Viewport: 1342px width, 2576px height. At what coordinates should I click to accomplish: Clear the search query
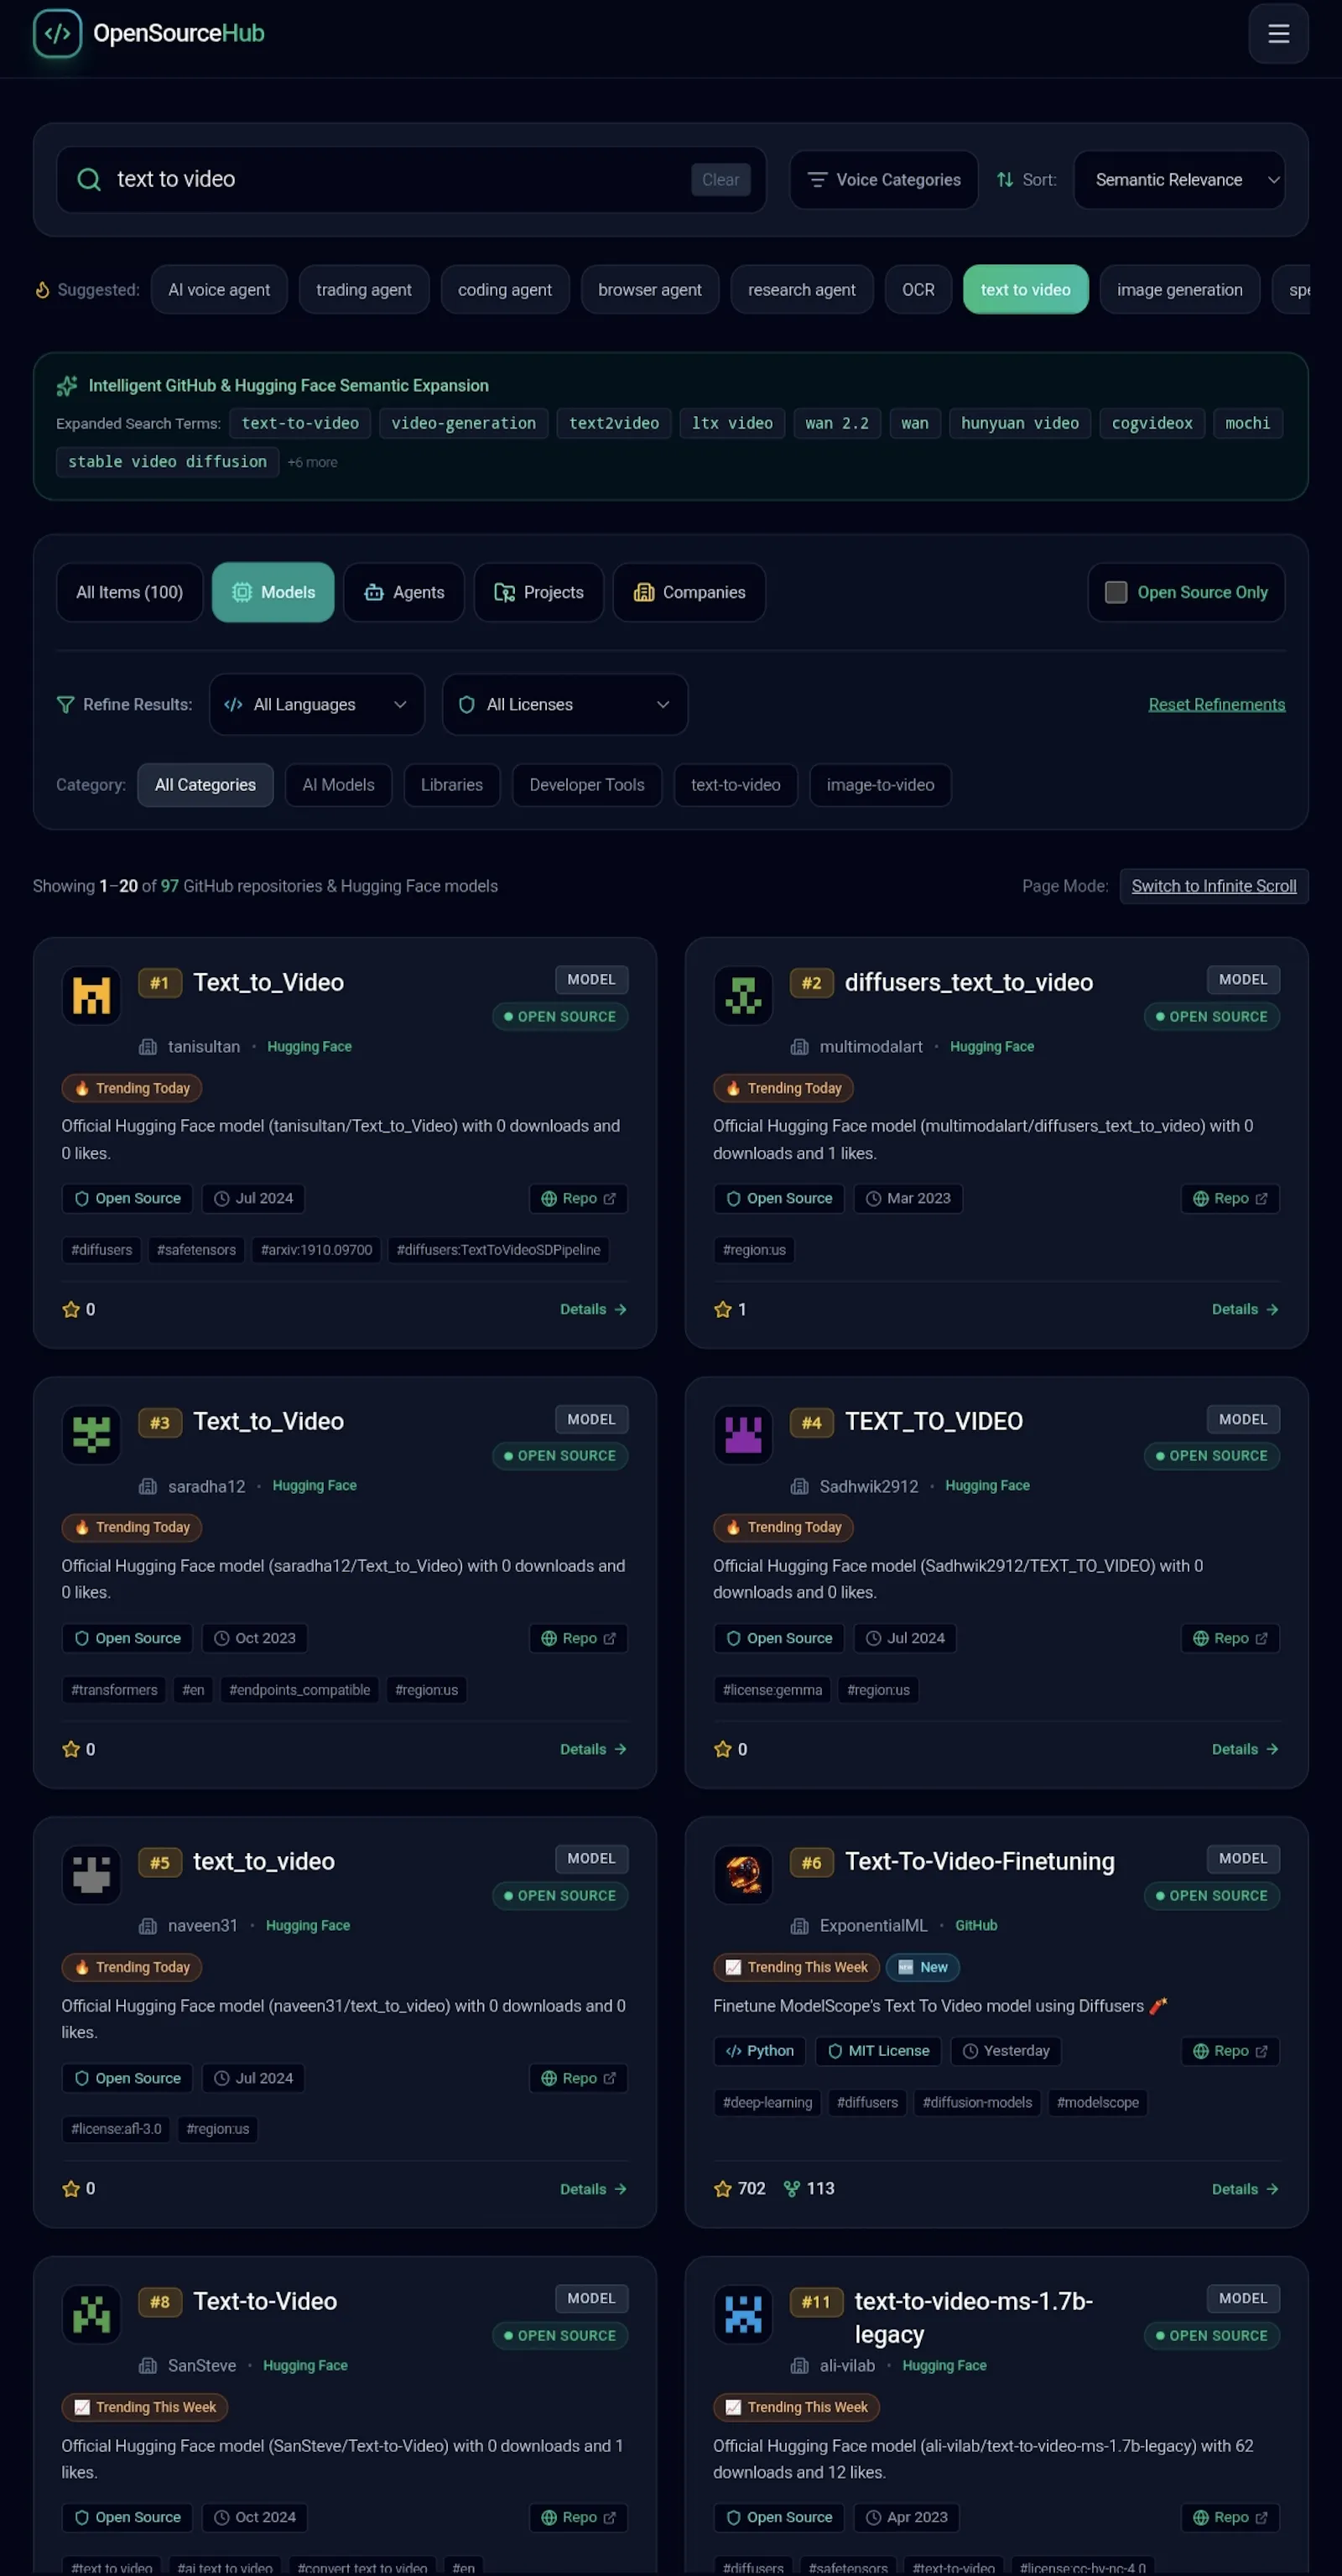click(720, 179)
